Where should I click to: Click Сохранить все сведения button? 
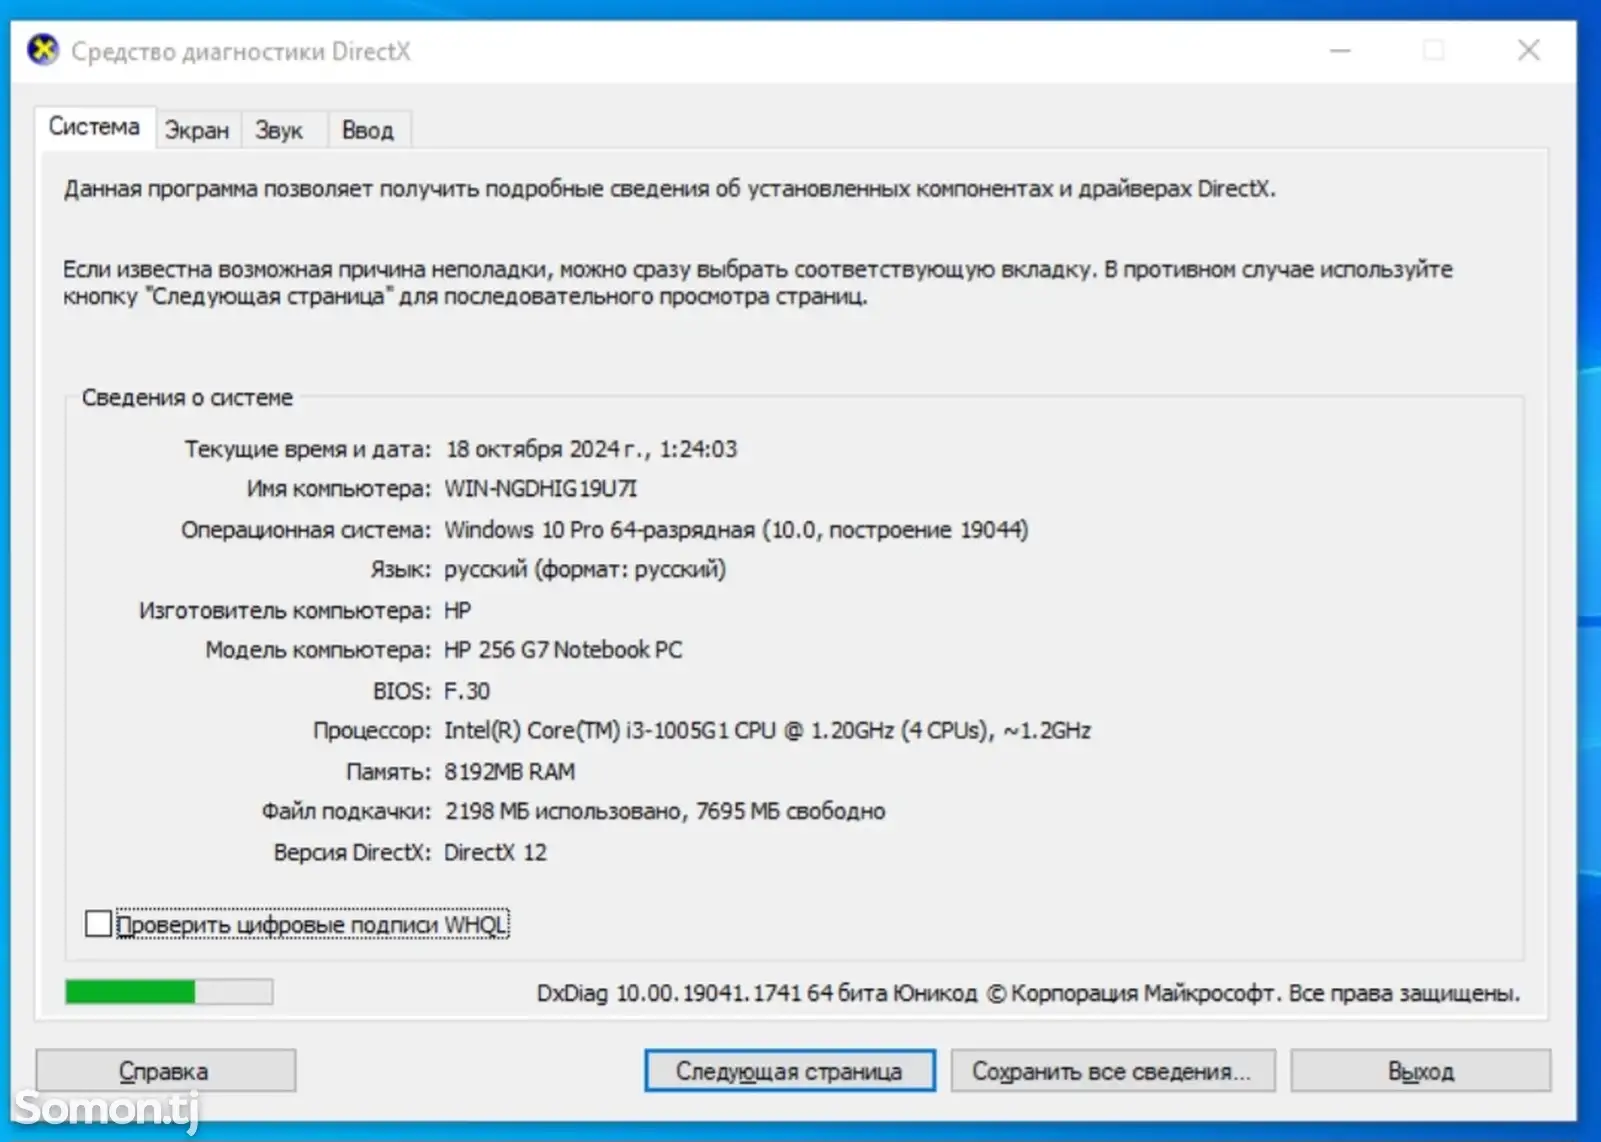point(1112,1071)
